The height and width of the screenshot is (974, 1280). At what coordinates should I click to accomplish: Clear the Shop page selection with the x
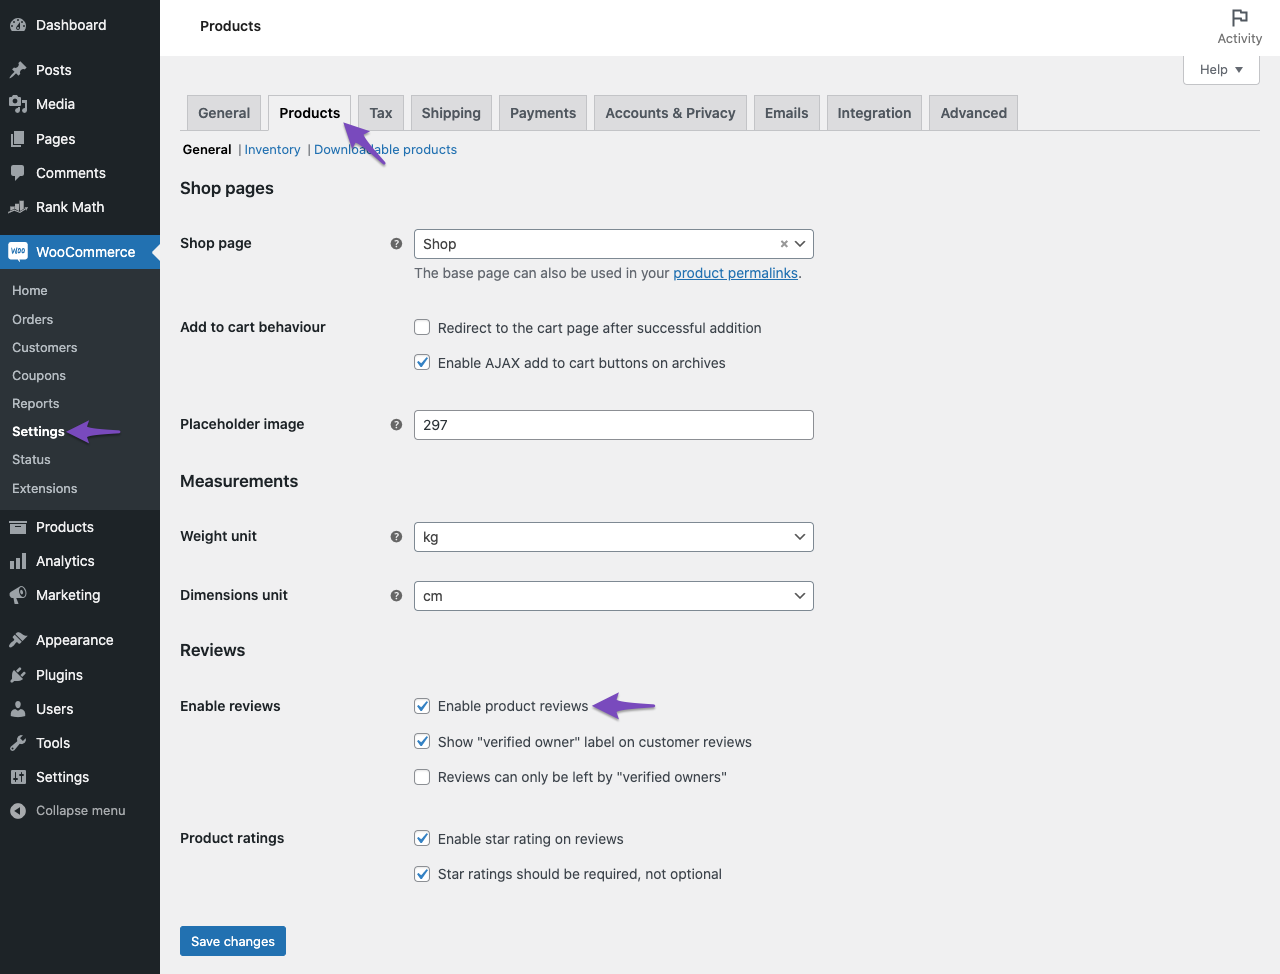tap(783, 244)
